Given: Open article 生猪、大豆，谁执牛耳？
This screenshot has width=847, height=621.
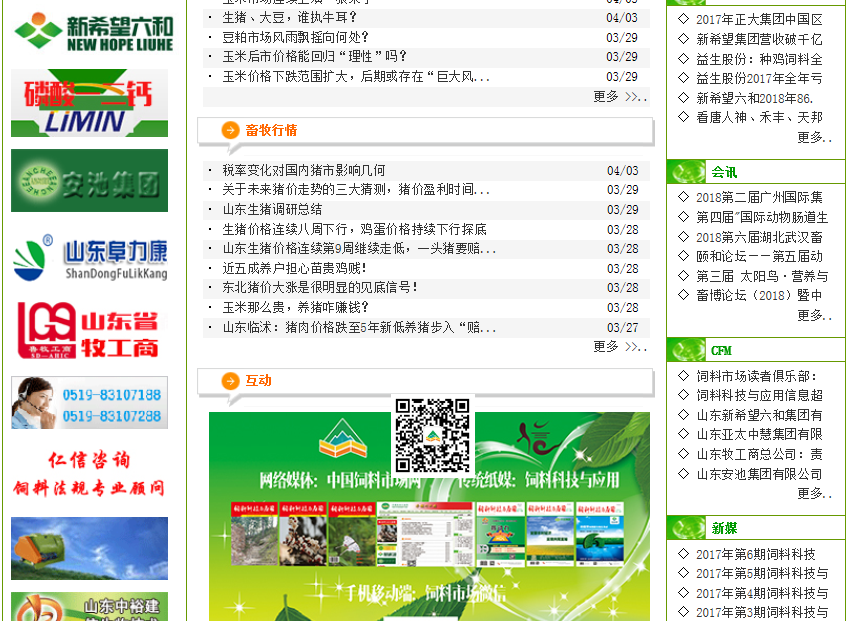Looking at the screenshot, I should pyautogui.click(x=290, y=18).
